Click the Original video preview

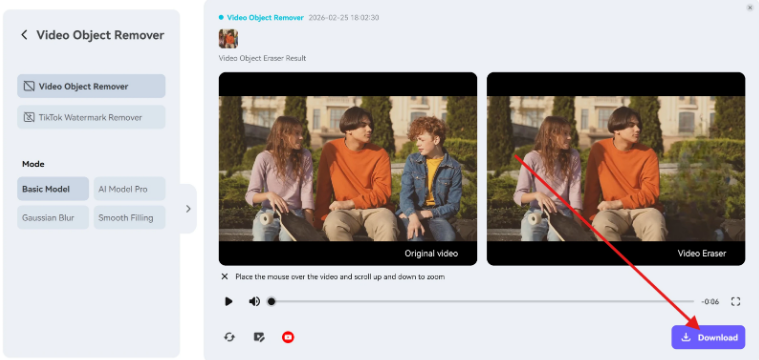[x=348, y=168]
